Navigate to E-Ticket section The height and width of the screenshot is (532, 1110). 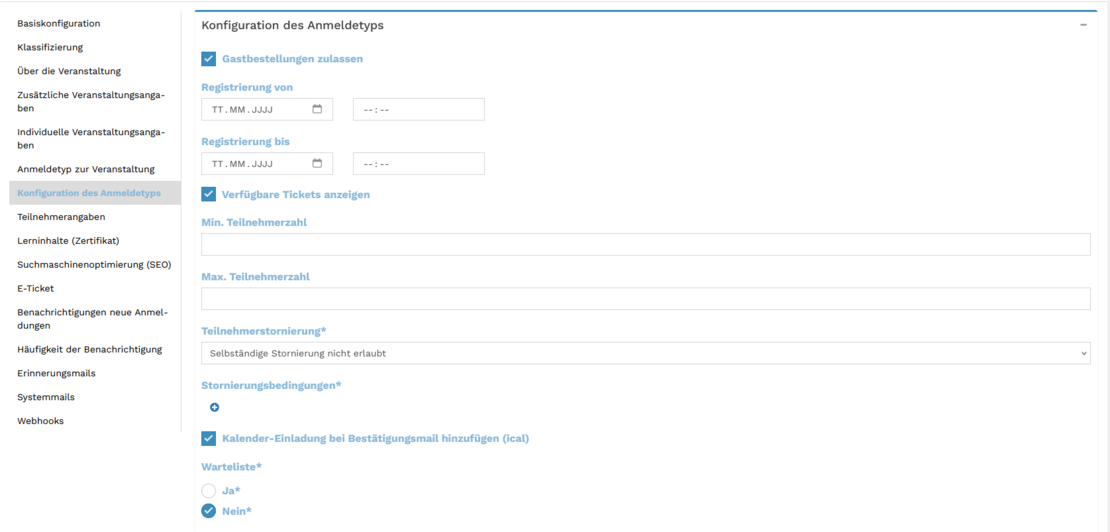(35, 288)
